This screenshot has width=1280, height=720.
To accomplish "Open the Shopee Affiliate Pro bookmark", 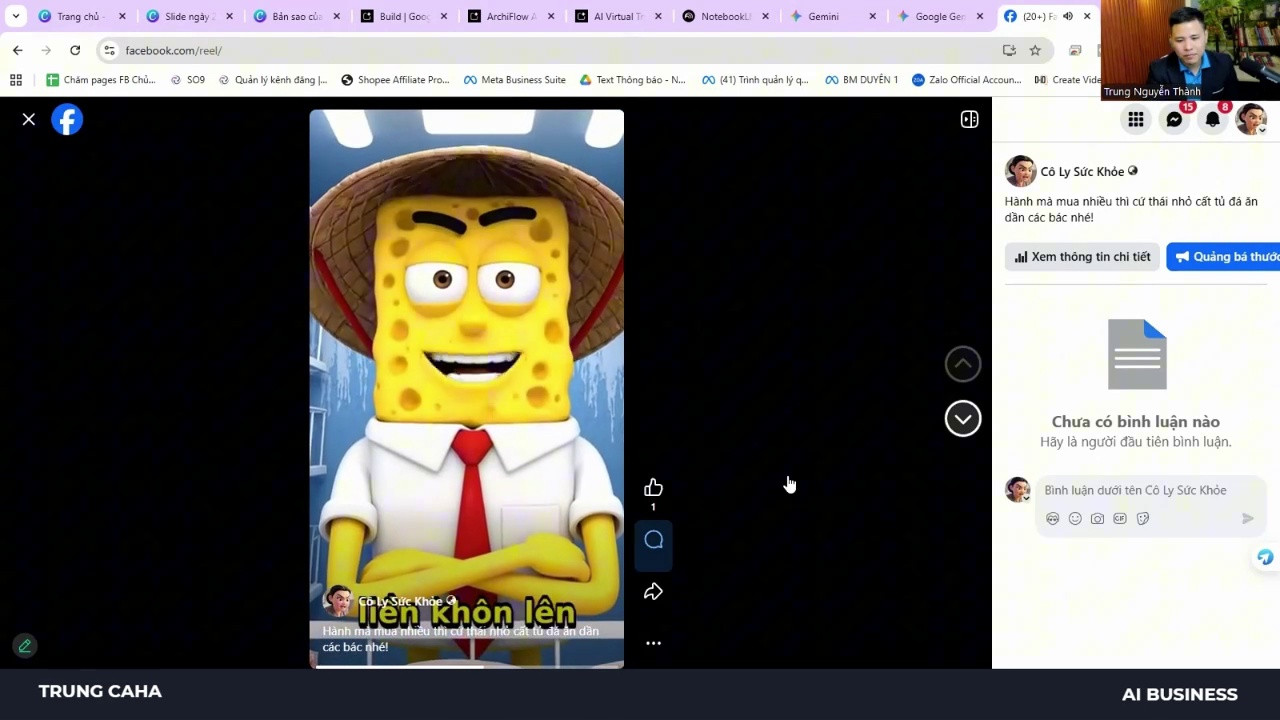I will point(395,80).
